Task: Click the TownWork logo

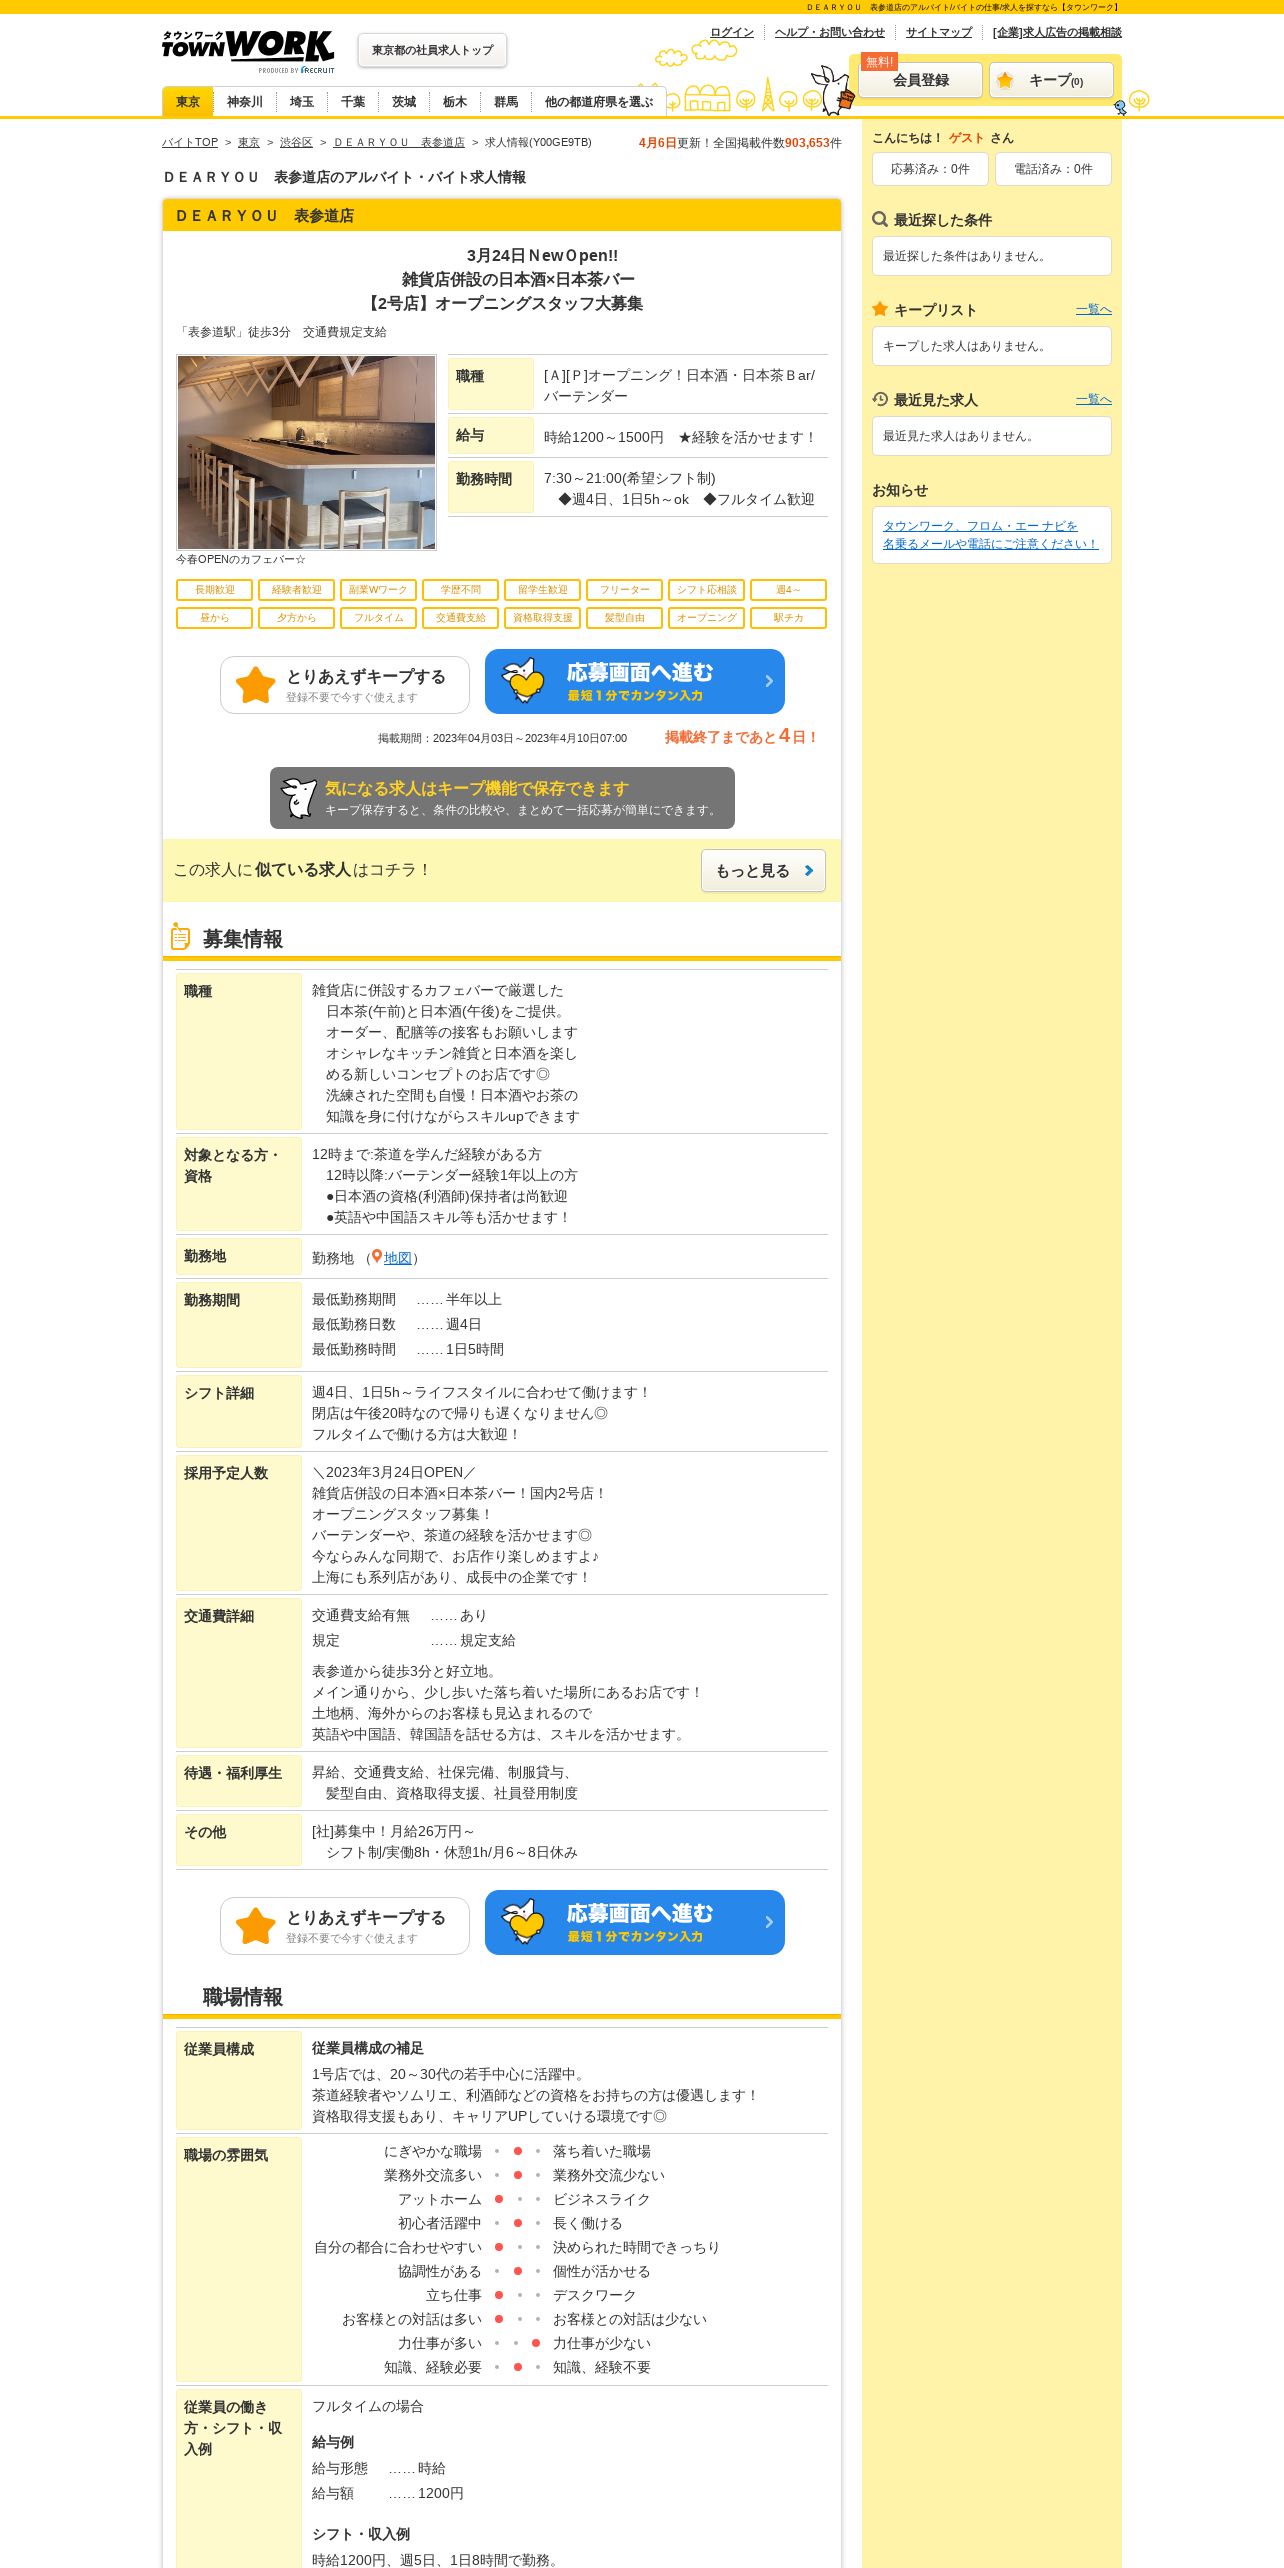Action: pos(248,51)
